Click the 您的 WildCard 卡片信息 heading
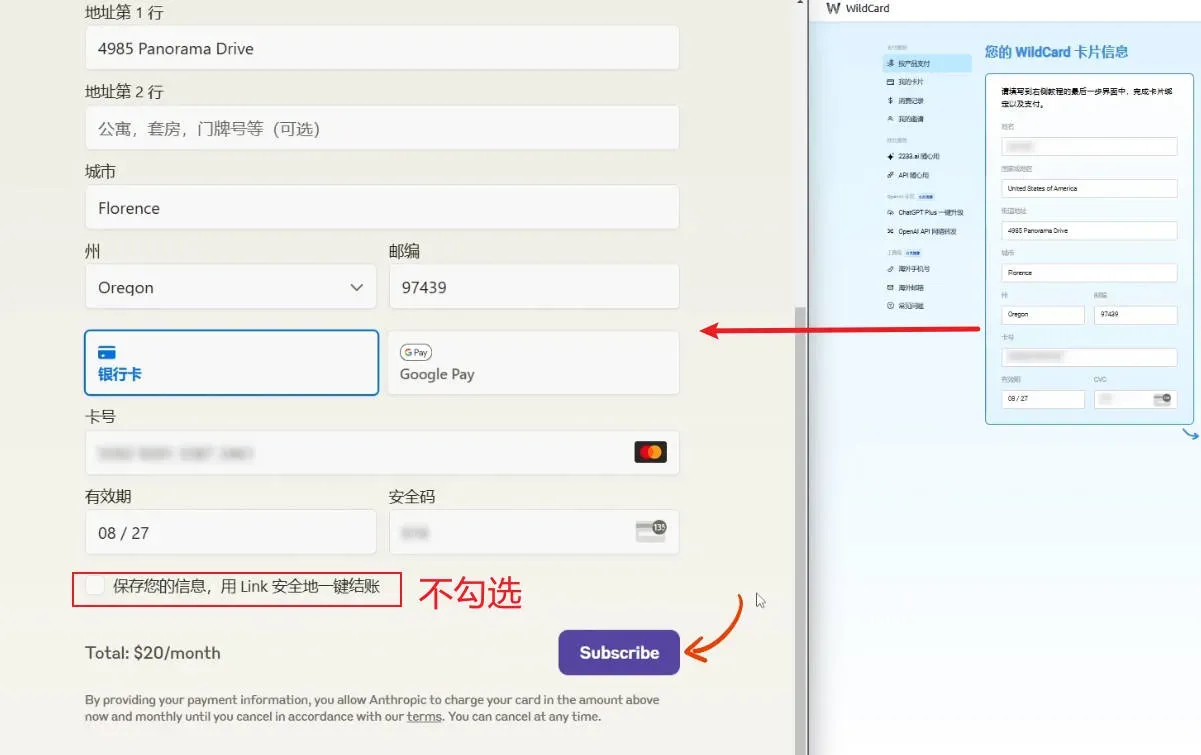Viewport: 1201px width, 755px height. 1056,52
